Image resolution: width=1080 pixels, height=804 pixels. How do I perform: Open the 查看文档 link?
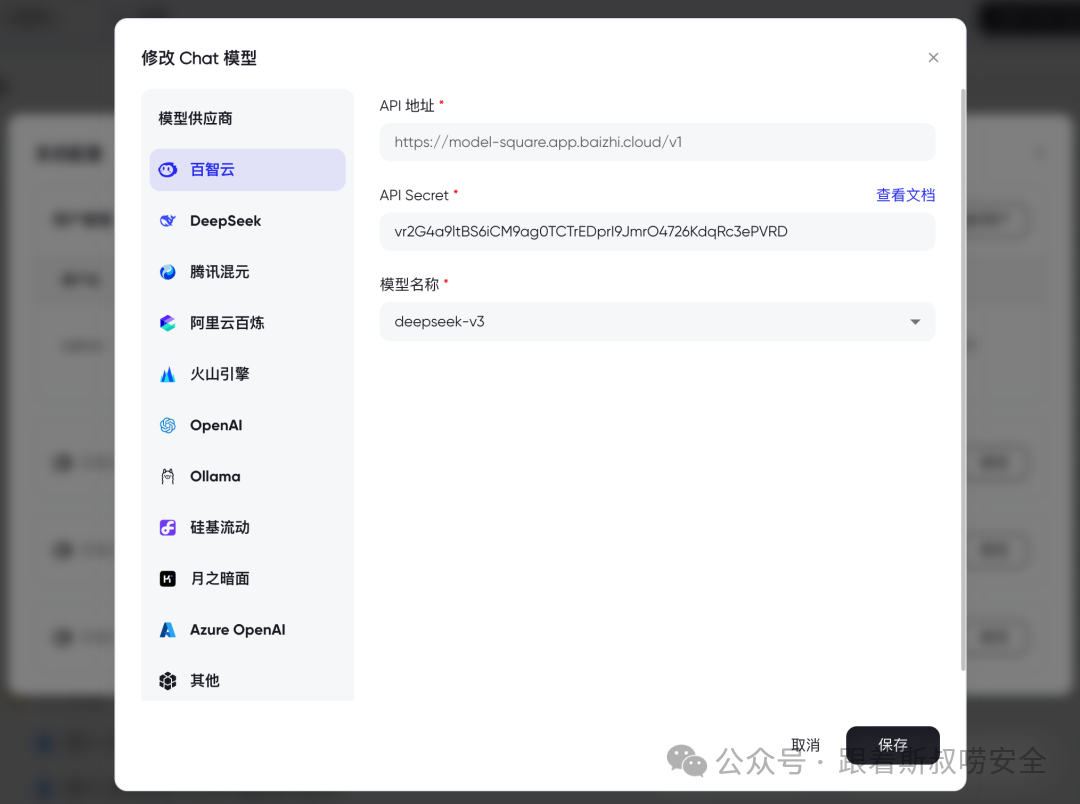905,195
